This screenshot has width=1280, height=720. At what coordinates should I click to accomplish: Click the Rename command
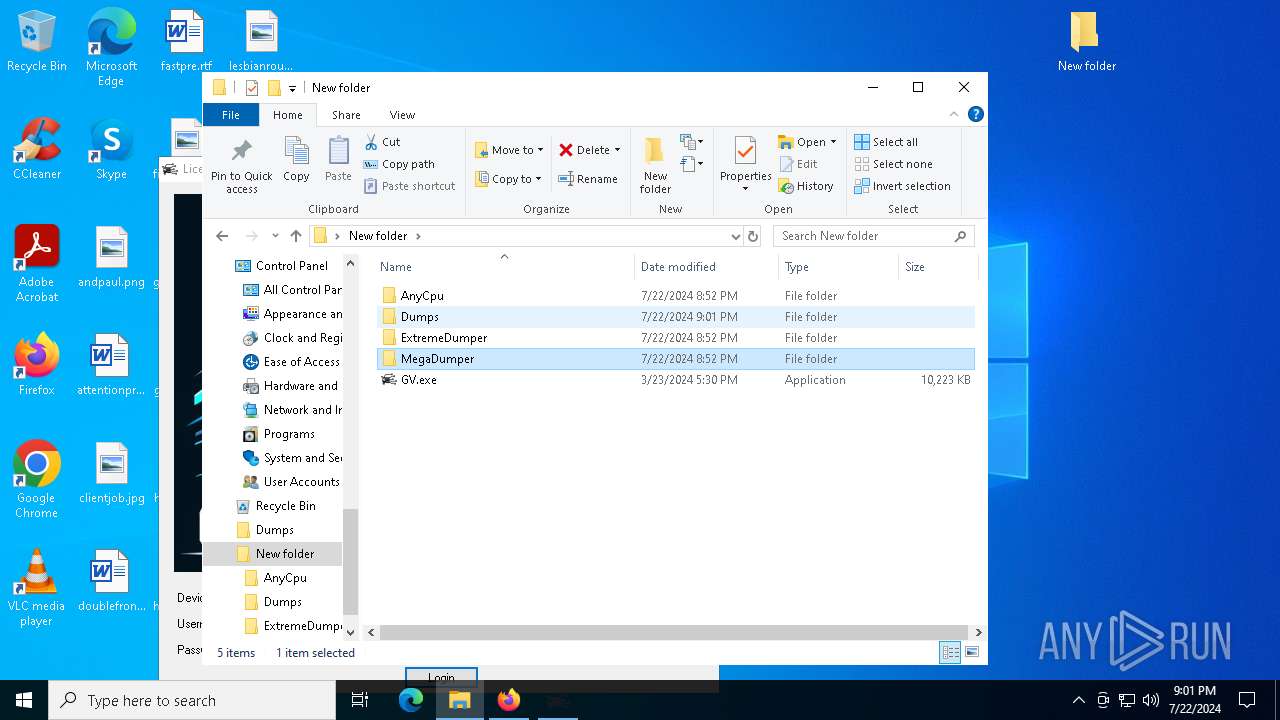pos(588,179)
